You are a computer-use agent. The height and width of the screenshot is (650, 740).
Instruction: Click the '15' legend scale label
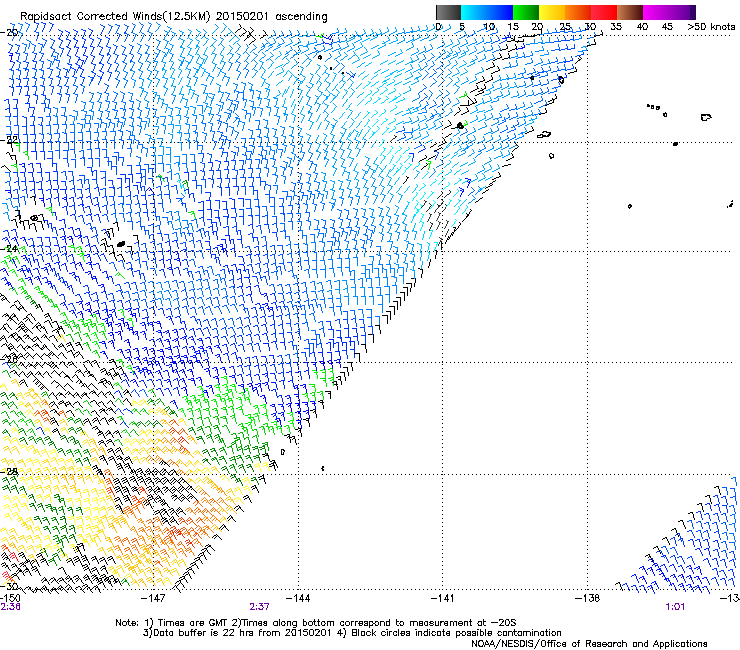[513, 26]
